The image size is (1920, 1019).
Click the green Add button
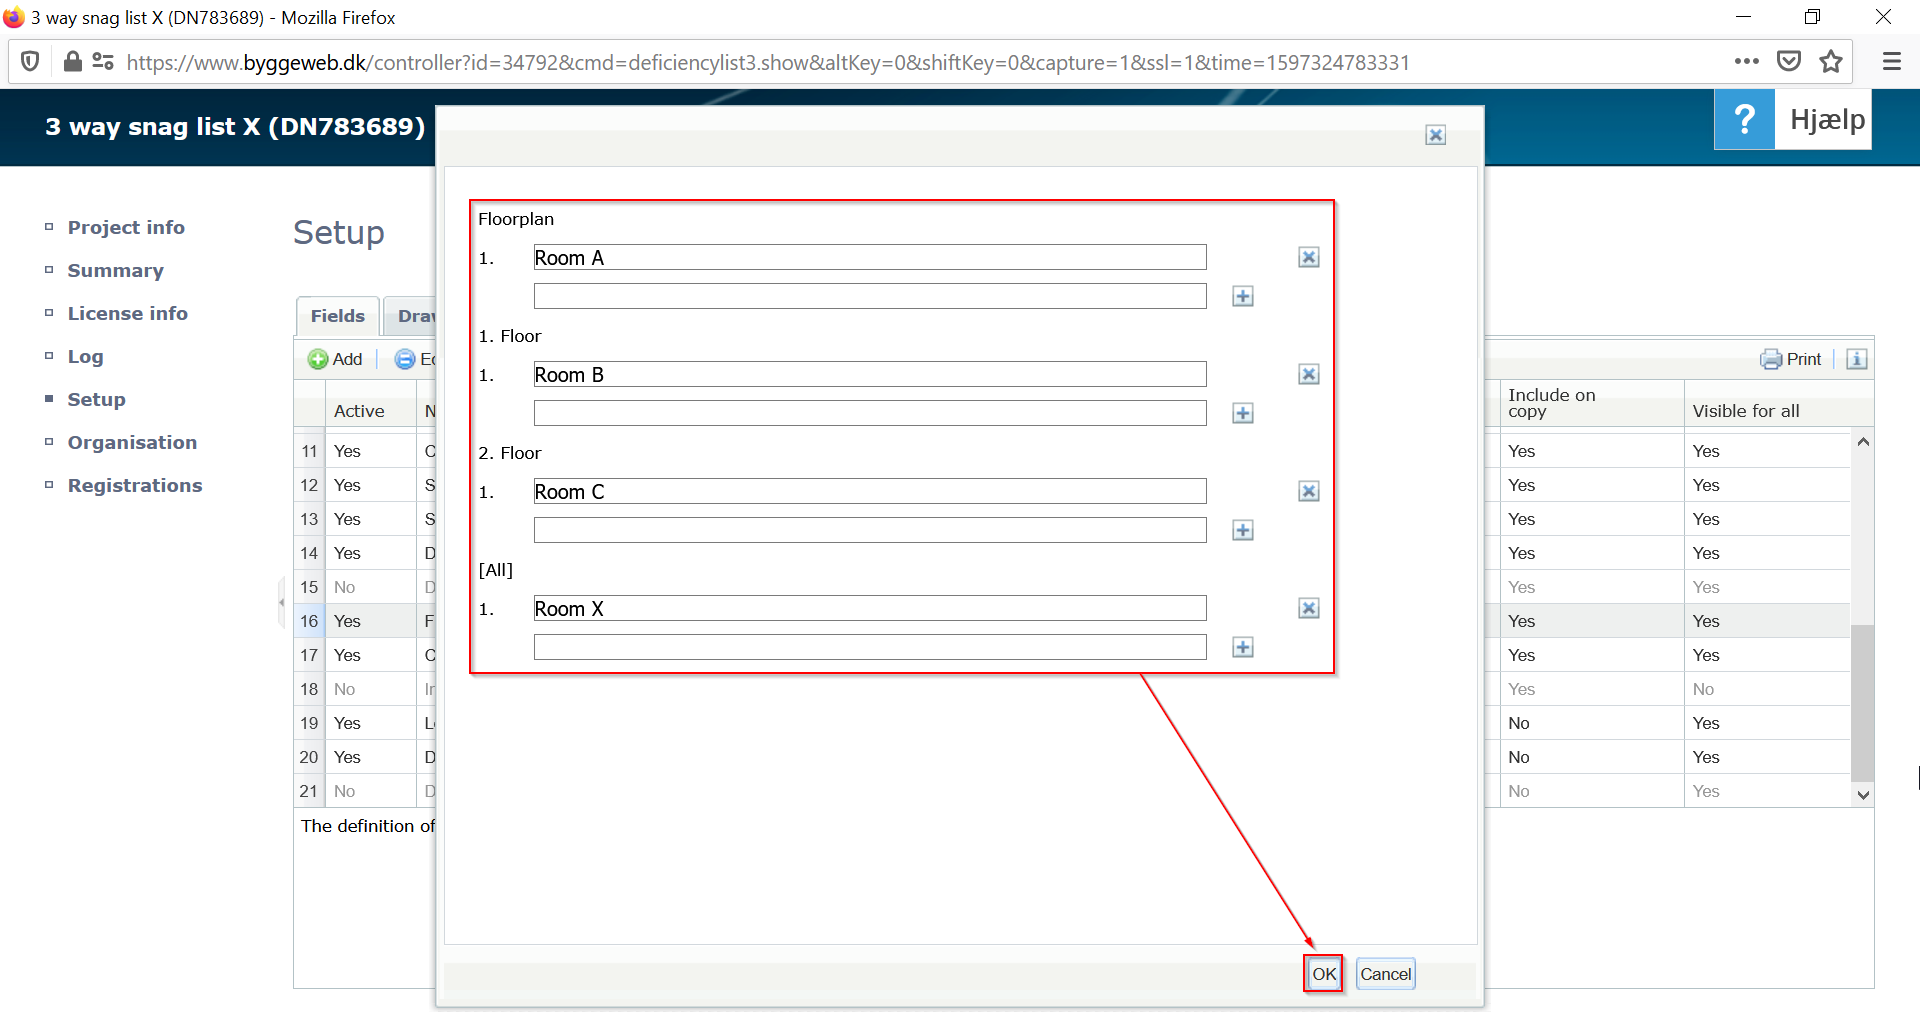click(x=335, y=359)
